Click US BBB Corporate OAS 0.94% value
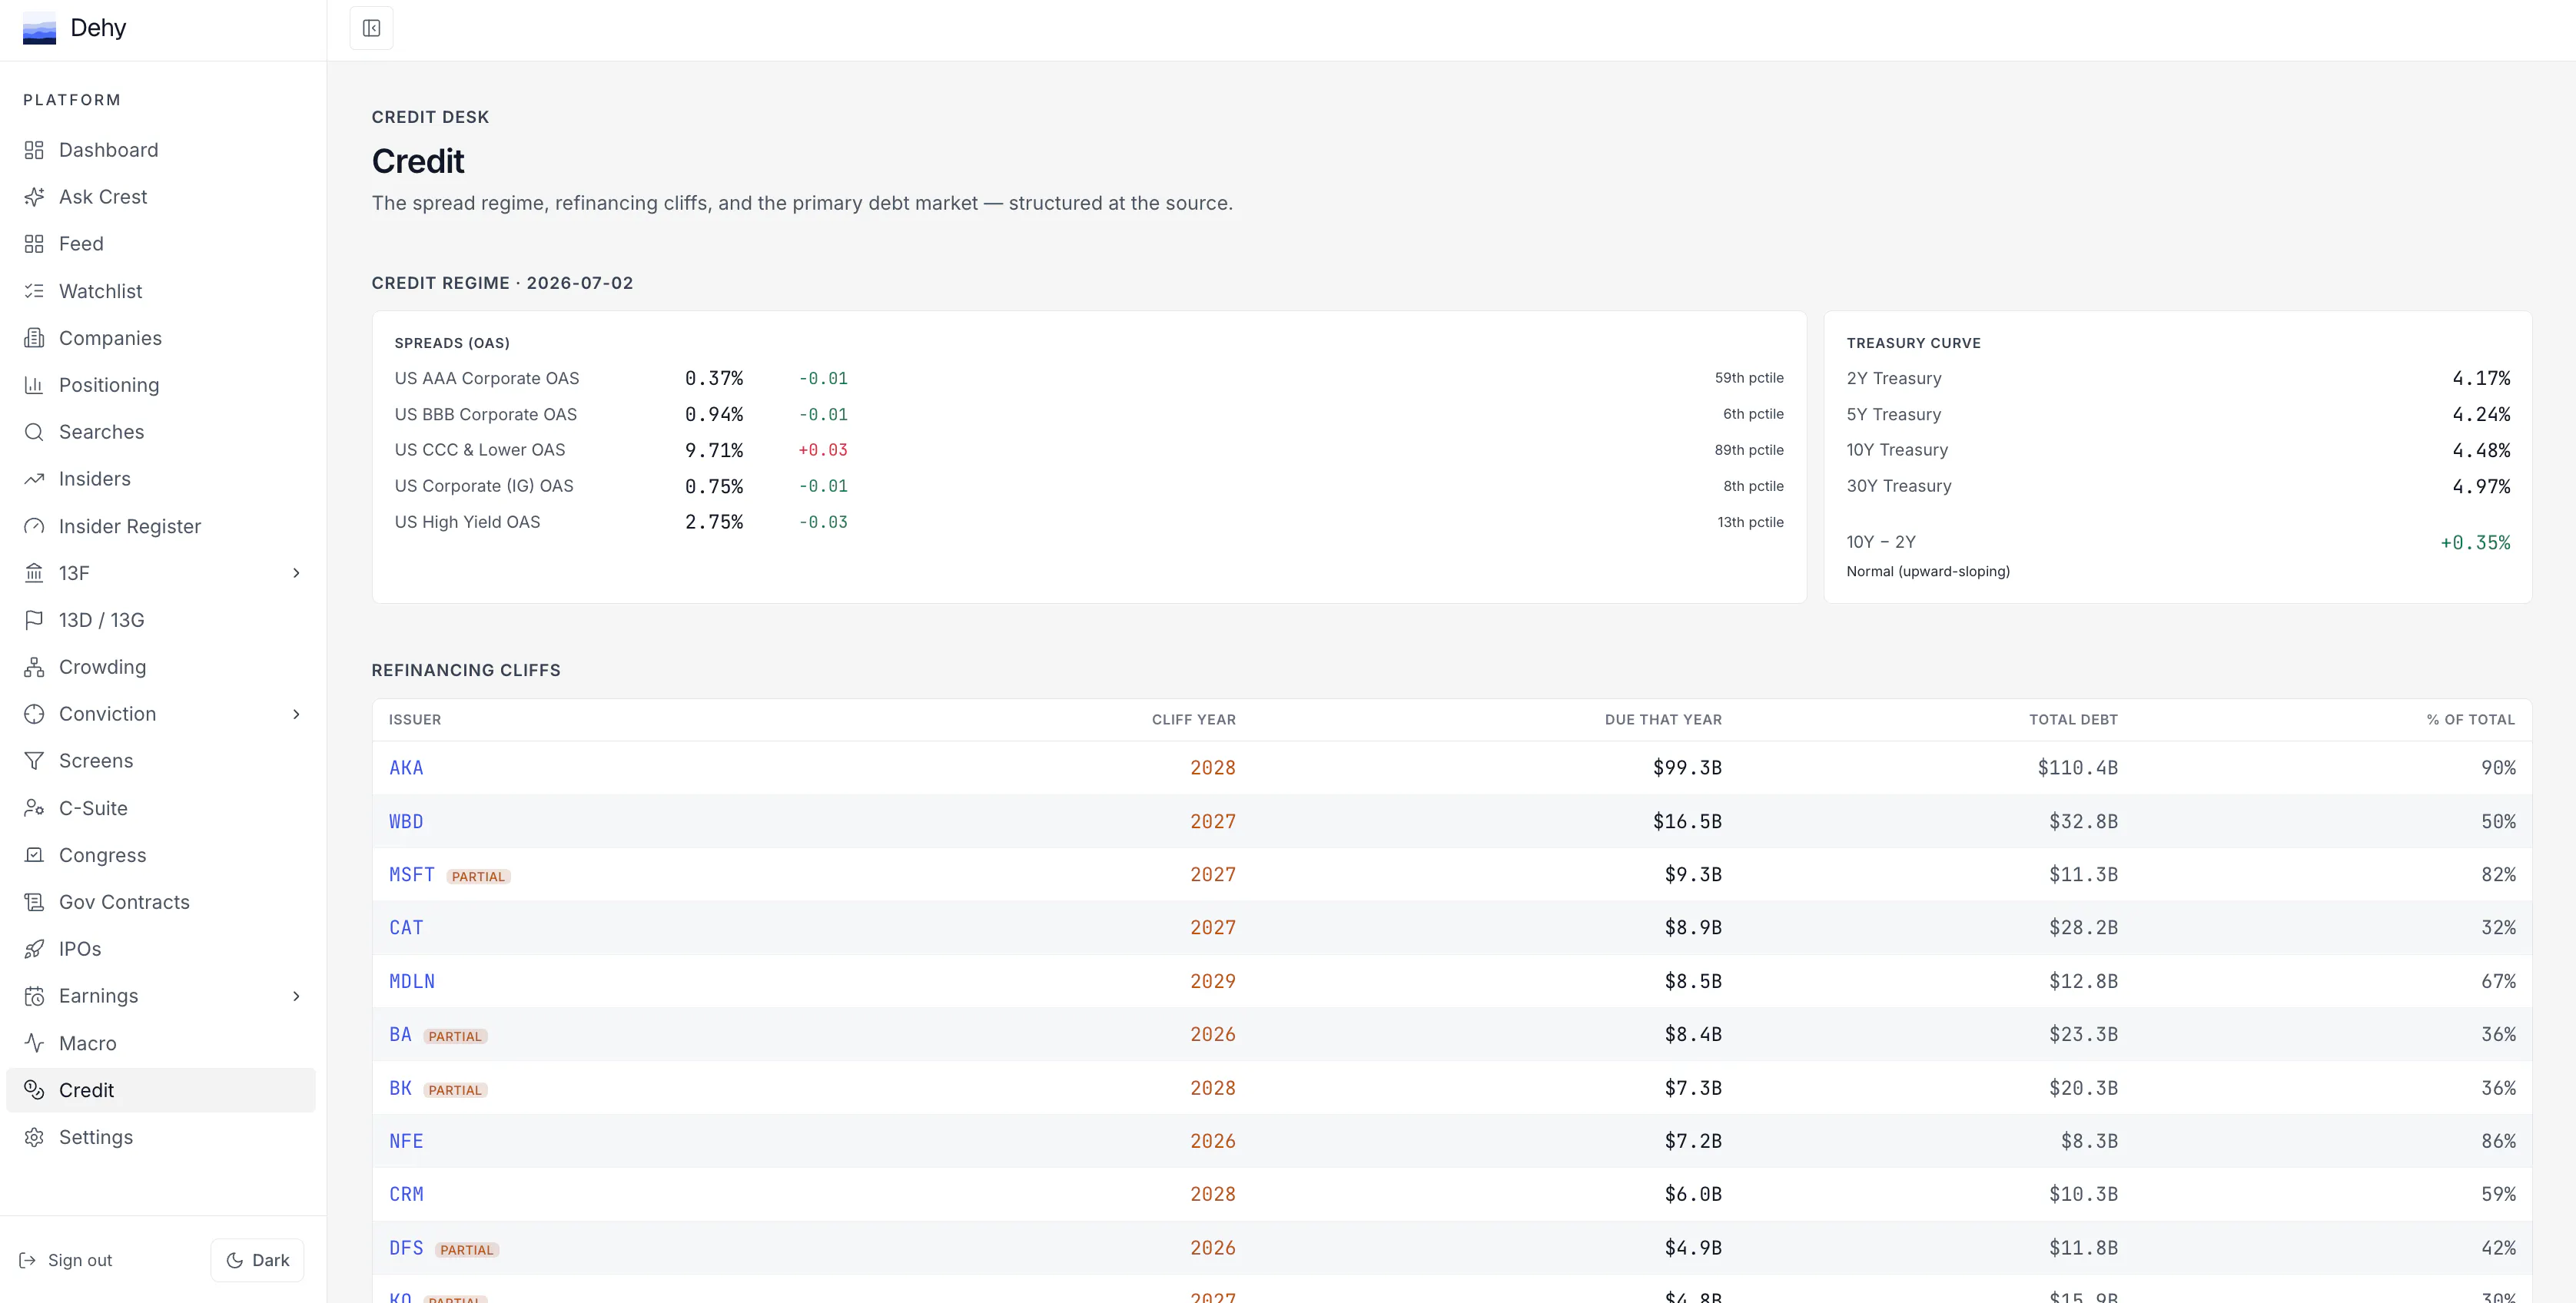2576x1303 pixels. click(x=714, y=414)
